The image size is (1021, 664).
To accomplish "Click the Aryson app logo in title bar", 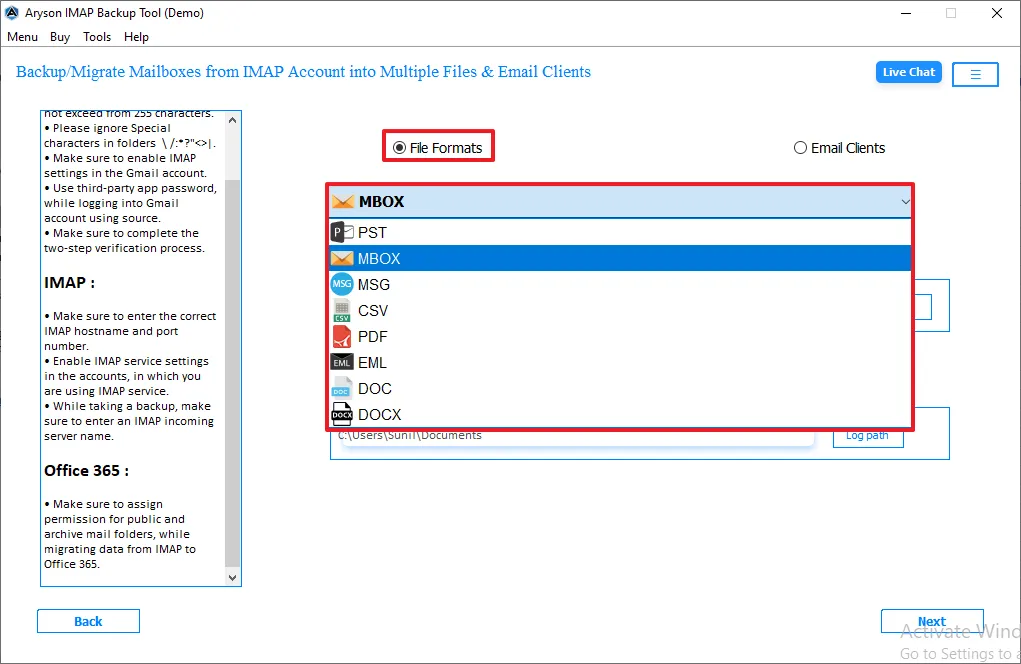I will [12, 12].
